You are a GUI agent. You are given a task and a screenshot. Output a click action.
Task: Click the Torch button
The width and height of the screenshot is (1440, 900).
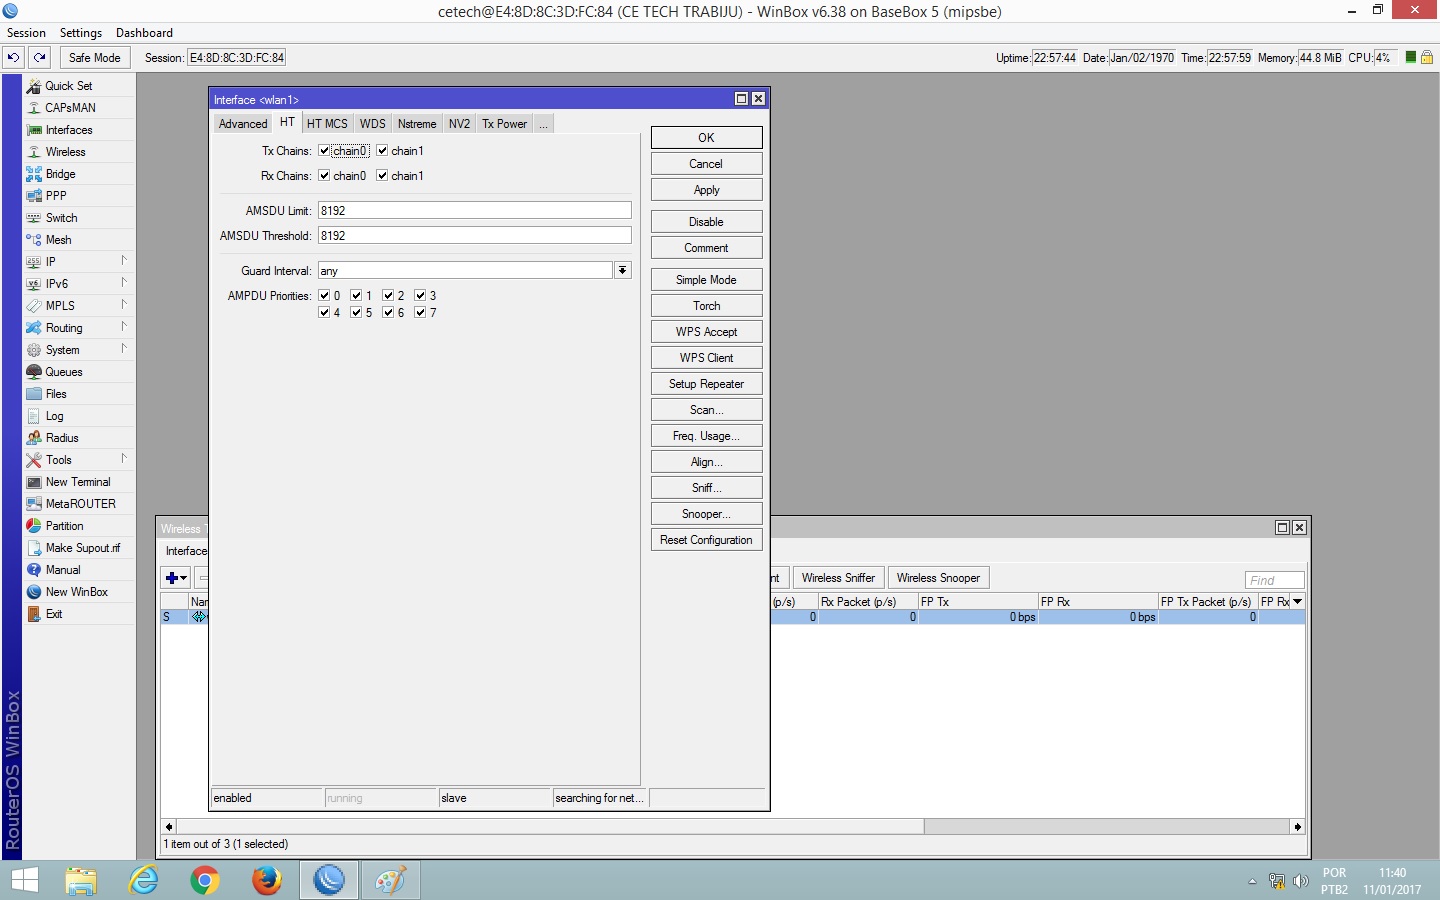click(706, 306)
